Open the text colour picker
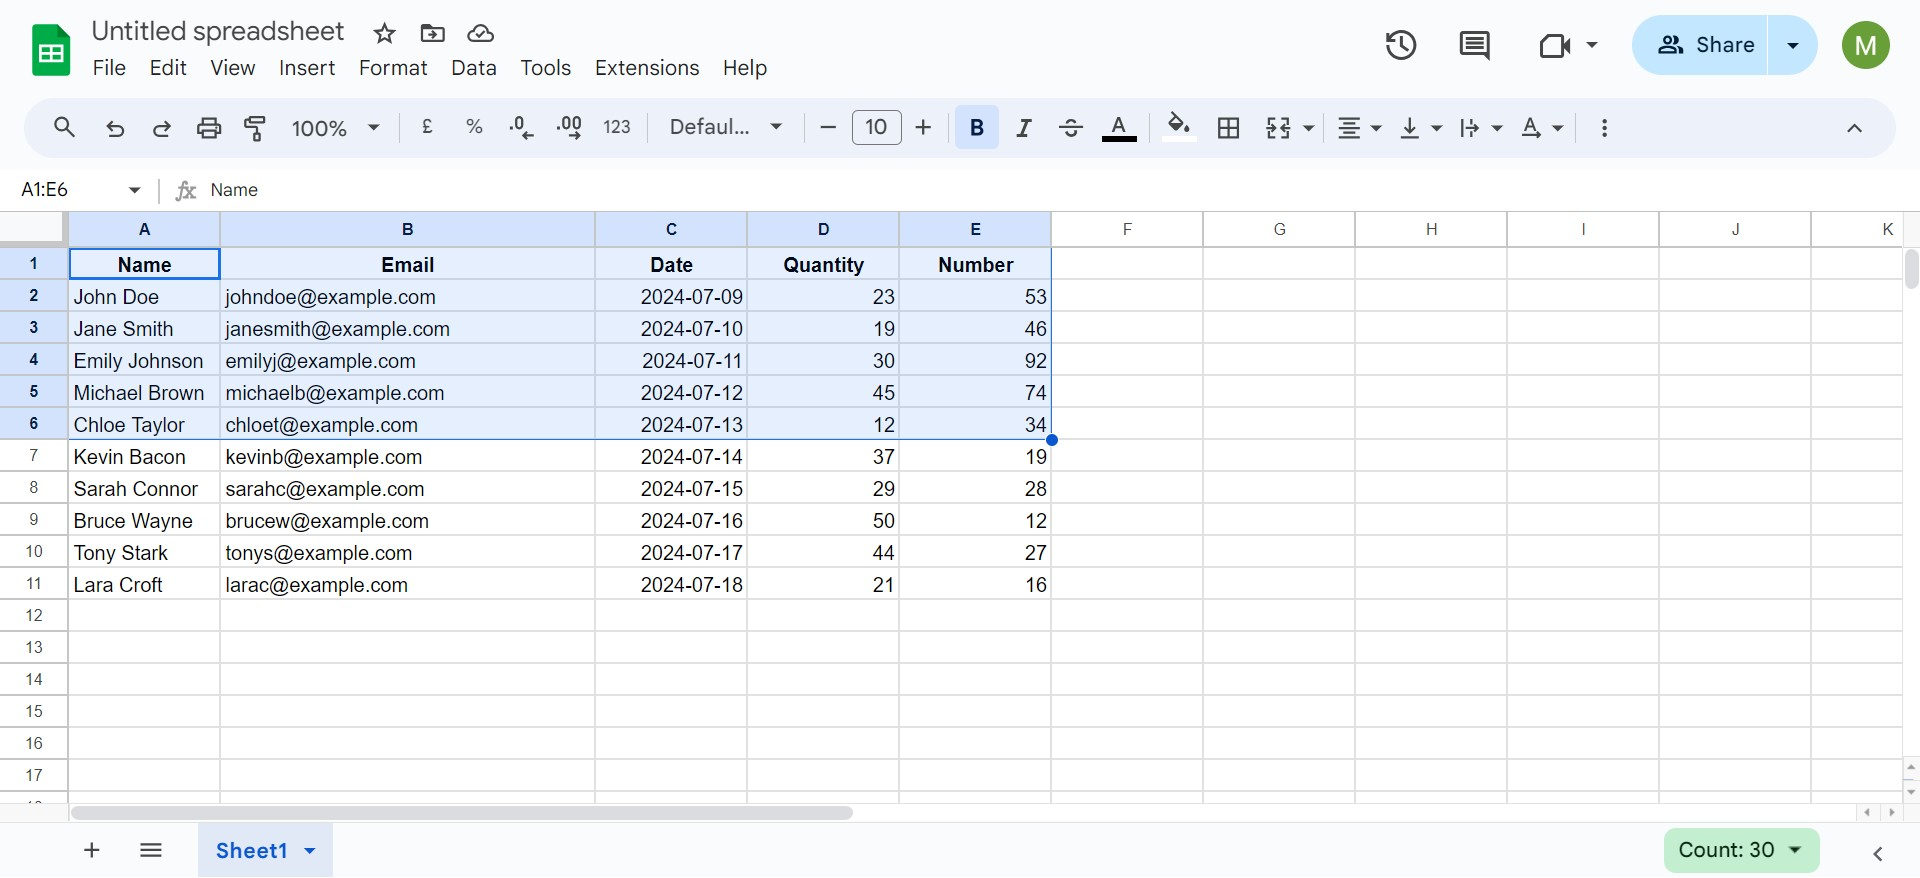 1119,128
